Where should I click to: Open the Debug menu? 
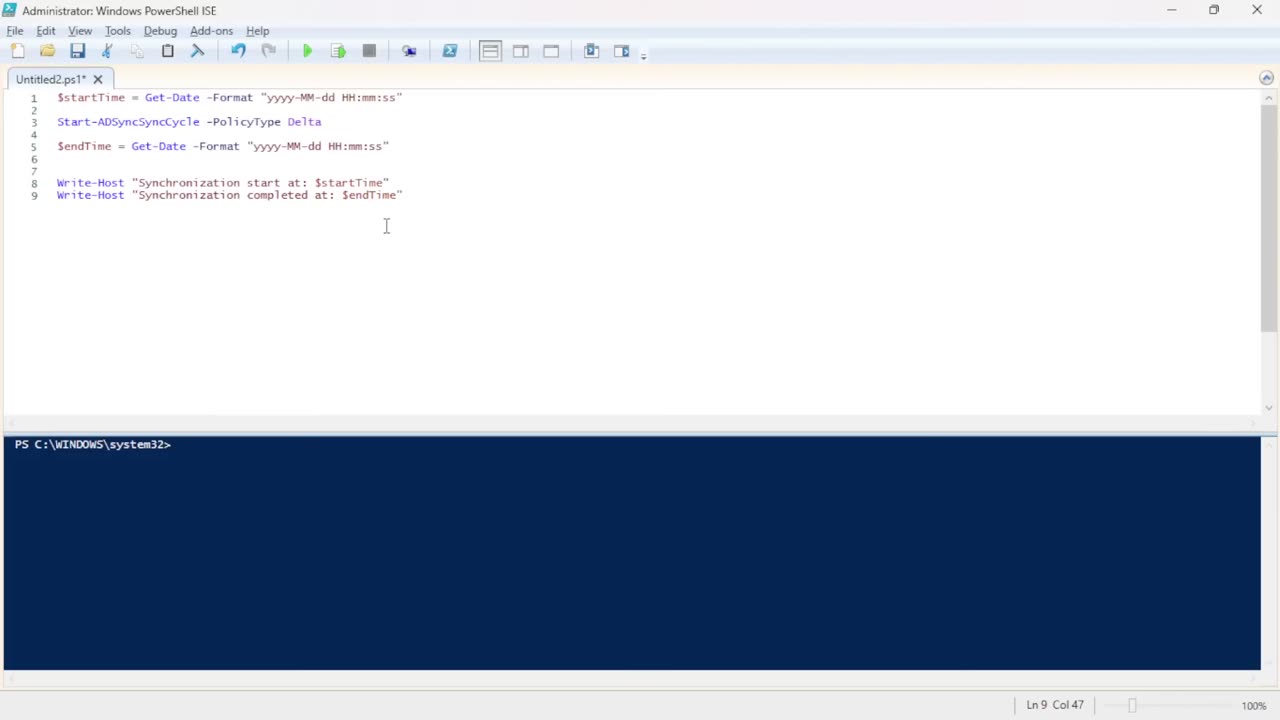pyautogui.click(x=160, y=31)
